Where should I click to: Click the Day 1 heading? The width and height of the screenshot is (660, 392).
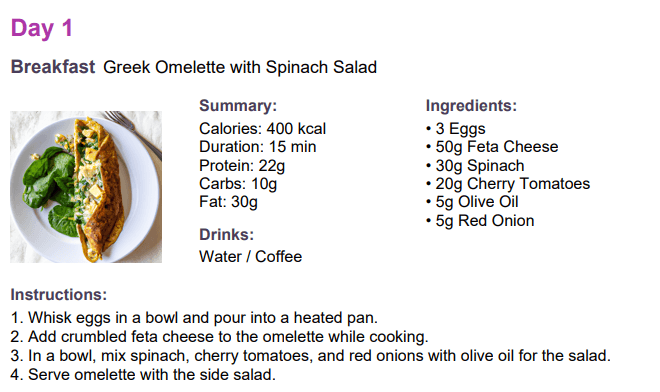(42, 29)
